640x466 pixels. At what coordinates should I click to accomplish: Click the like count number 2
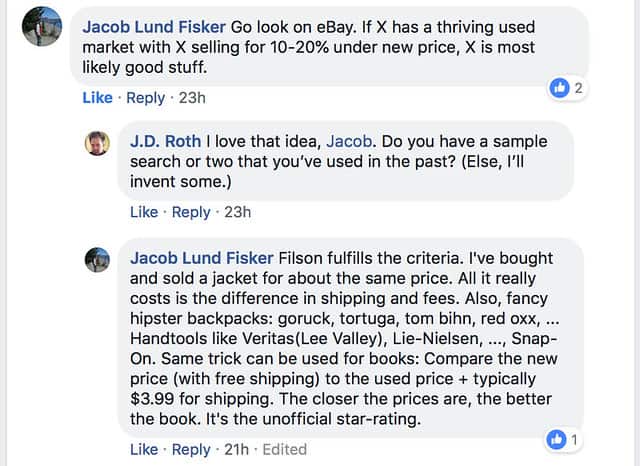click(578, 88)
